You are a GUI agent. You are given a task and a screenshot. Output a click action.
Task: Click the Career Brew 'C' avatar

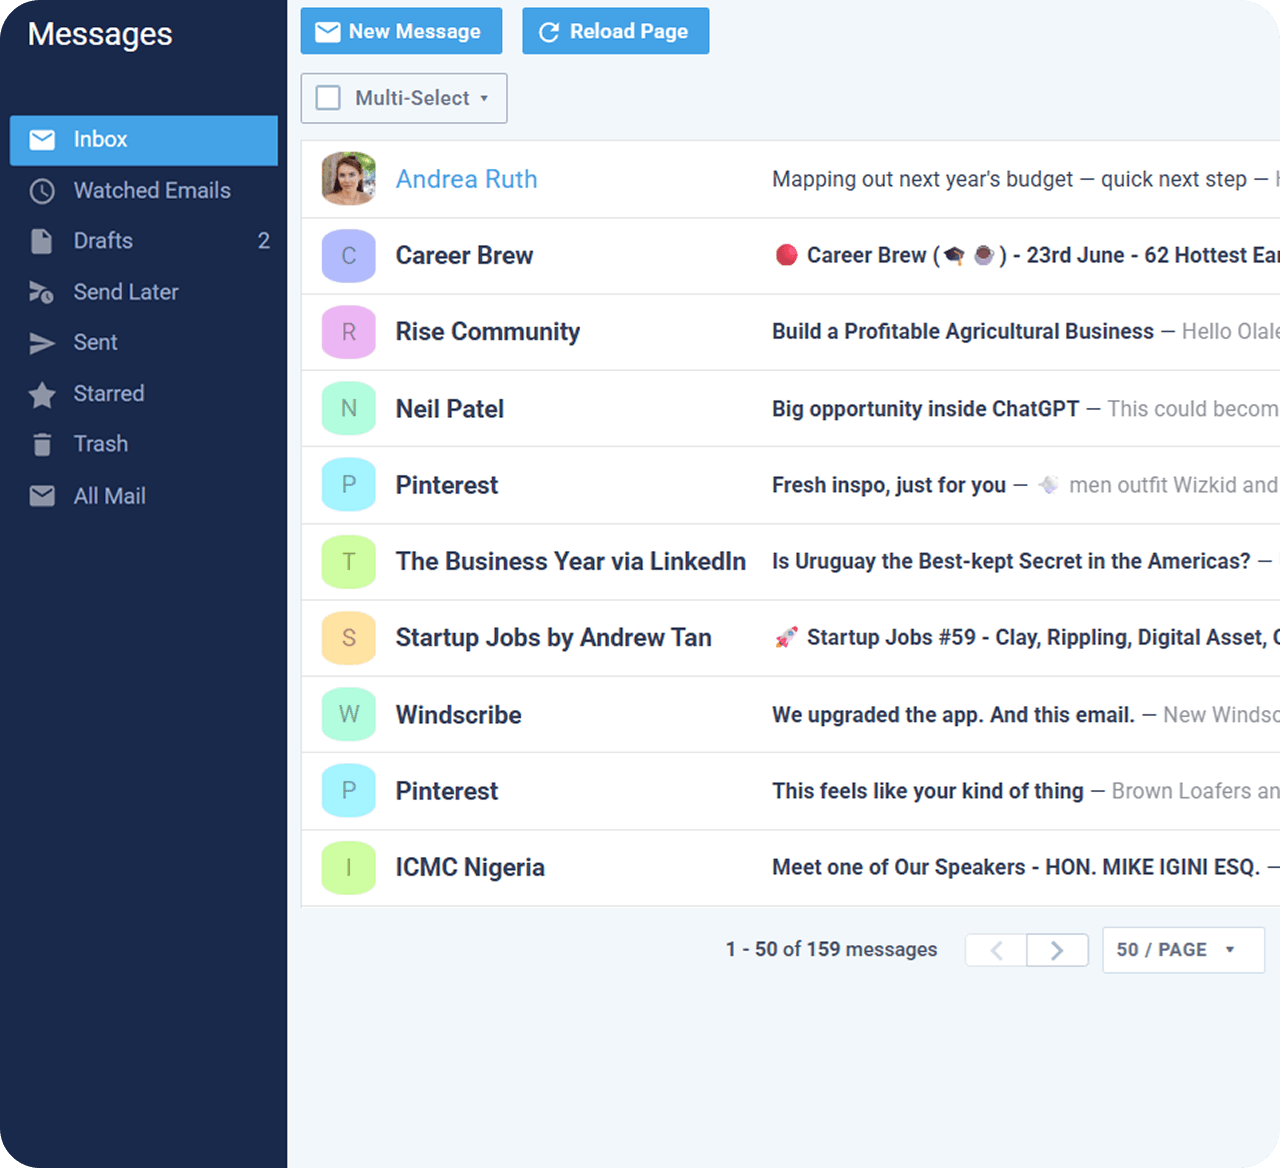pos(349,256)
